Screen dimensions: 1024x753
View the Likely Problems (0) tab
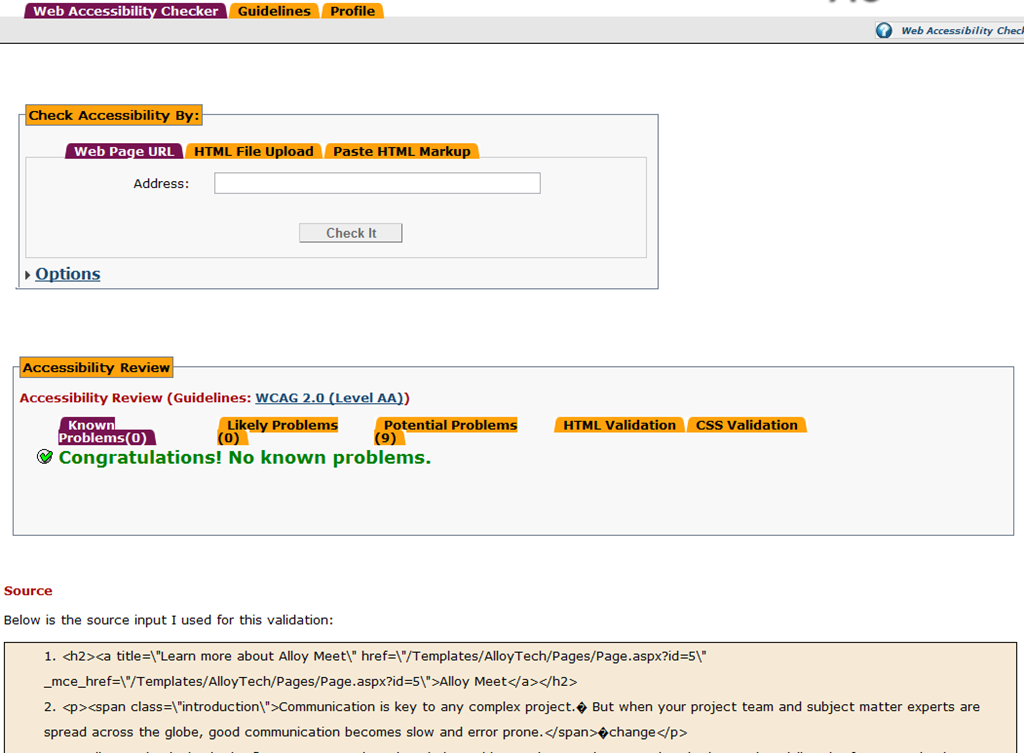(280, 426)
